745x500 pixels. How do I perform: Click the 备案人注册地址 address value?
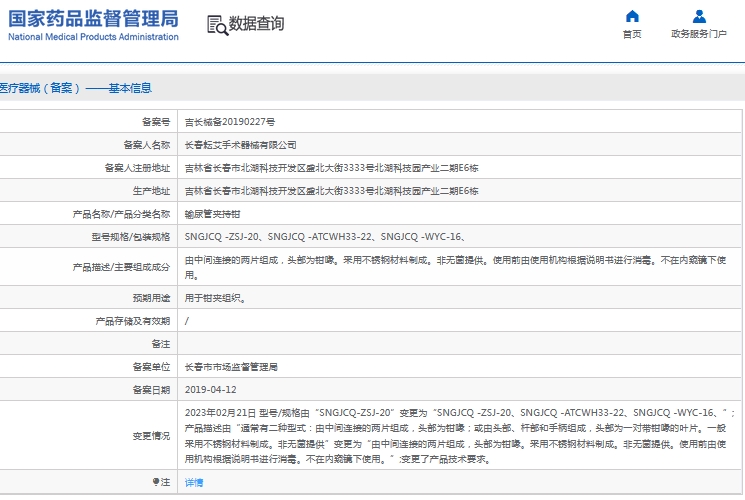click(332, 168)
